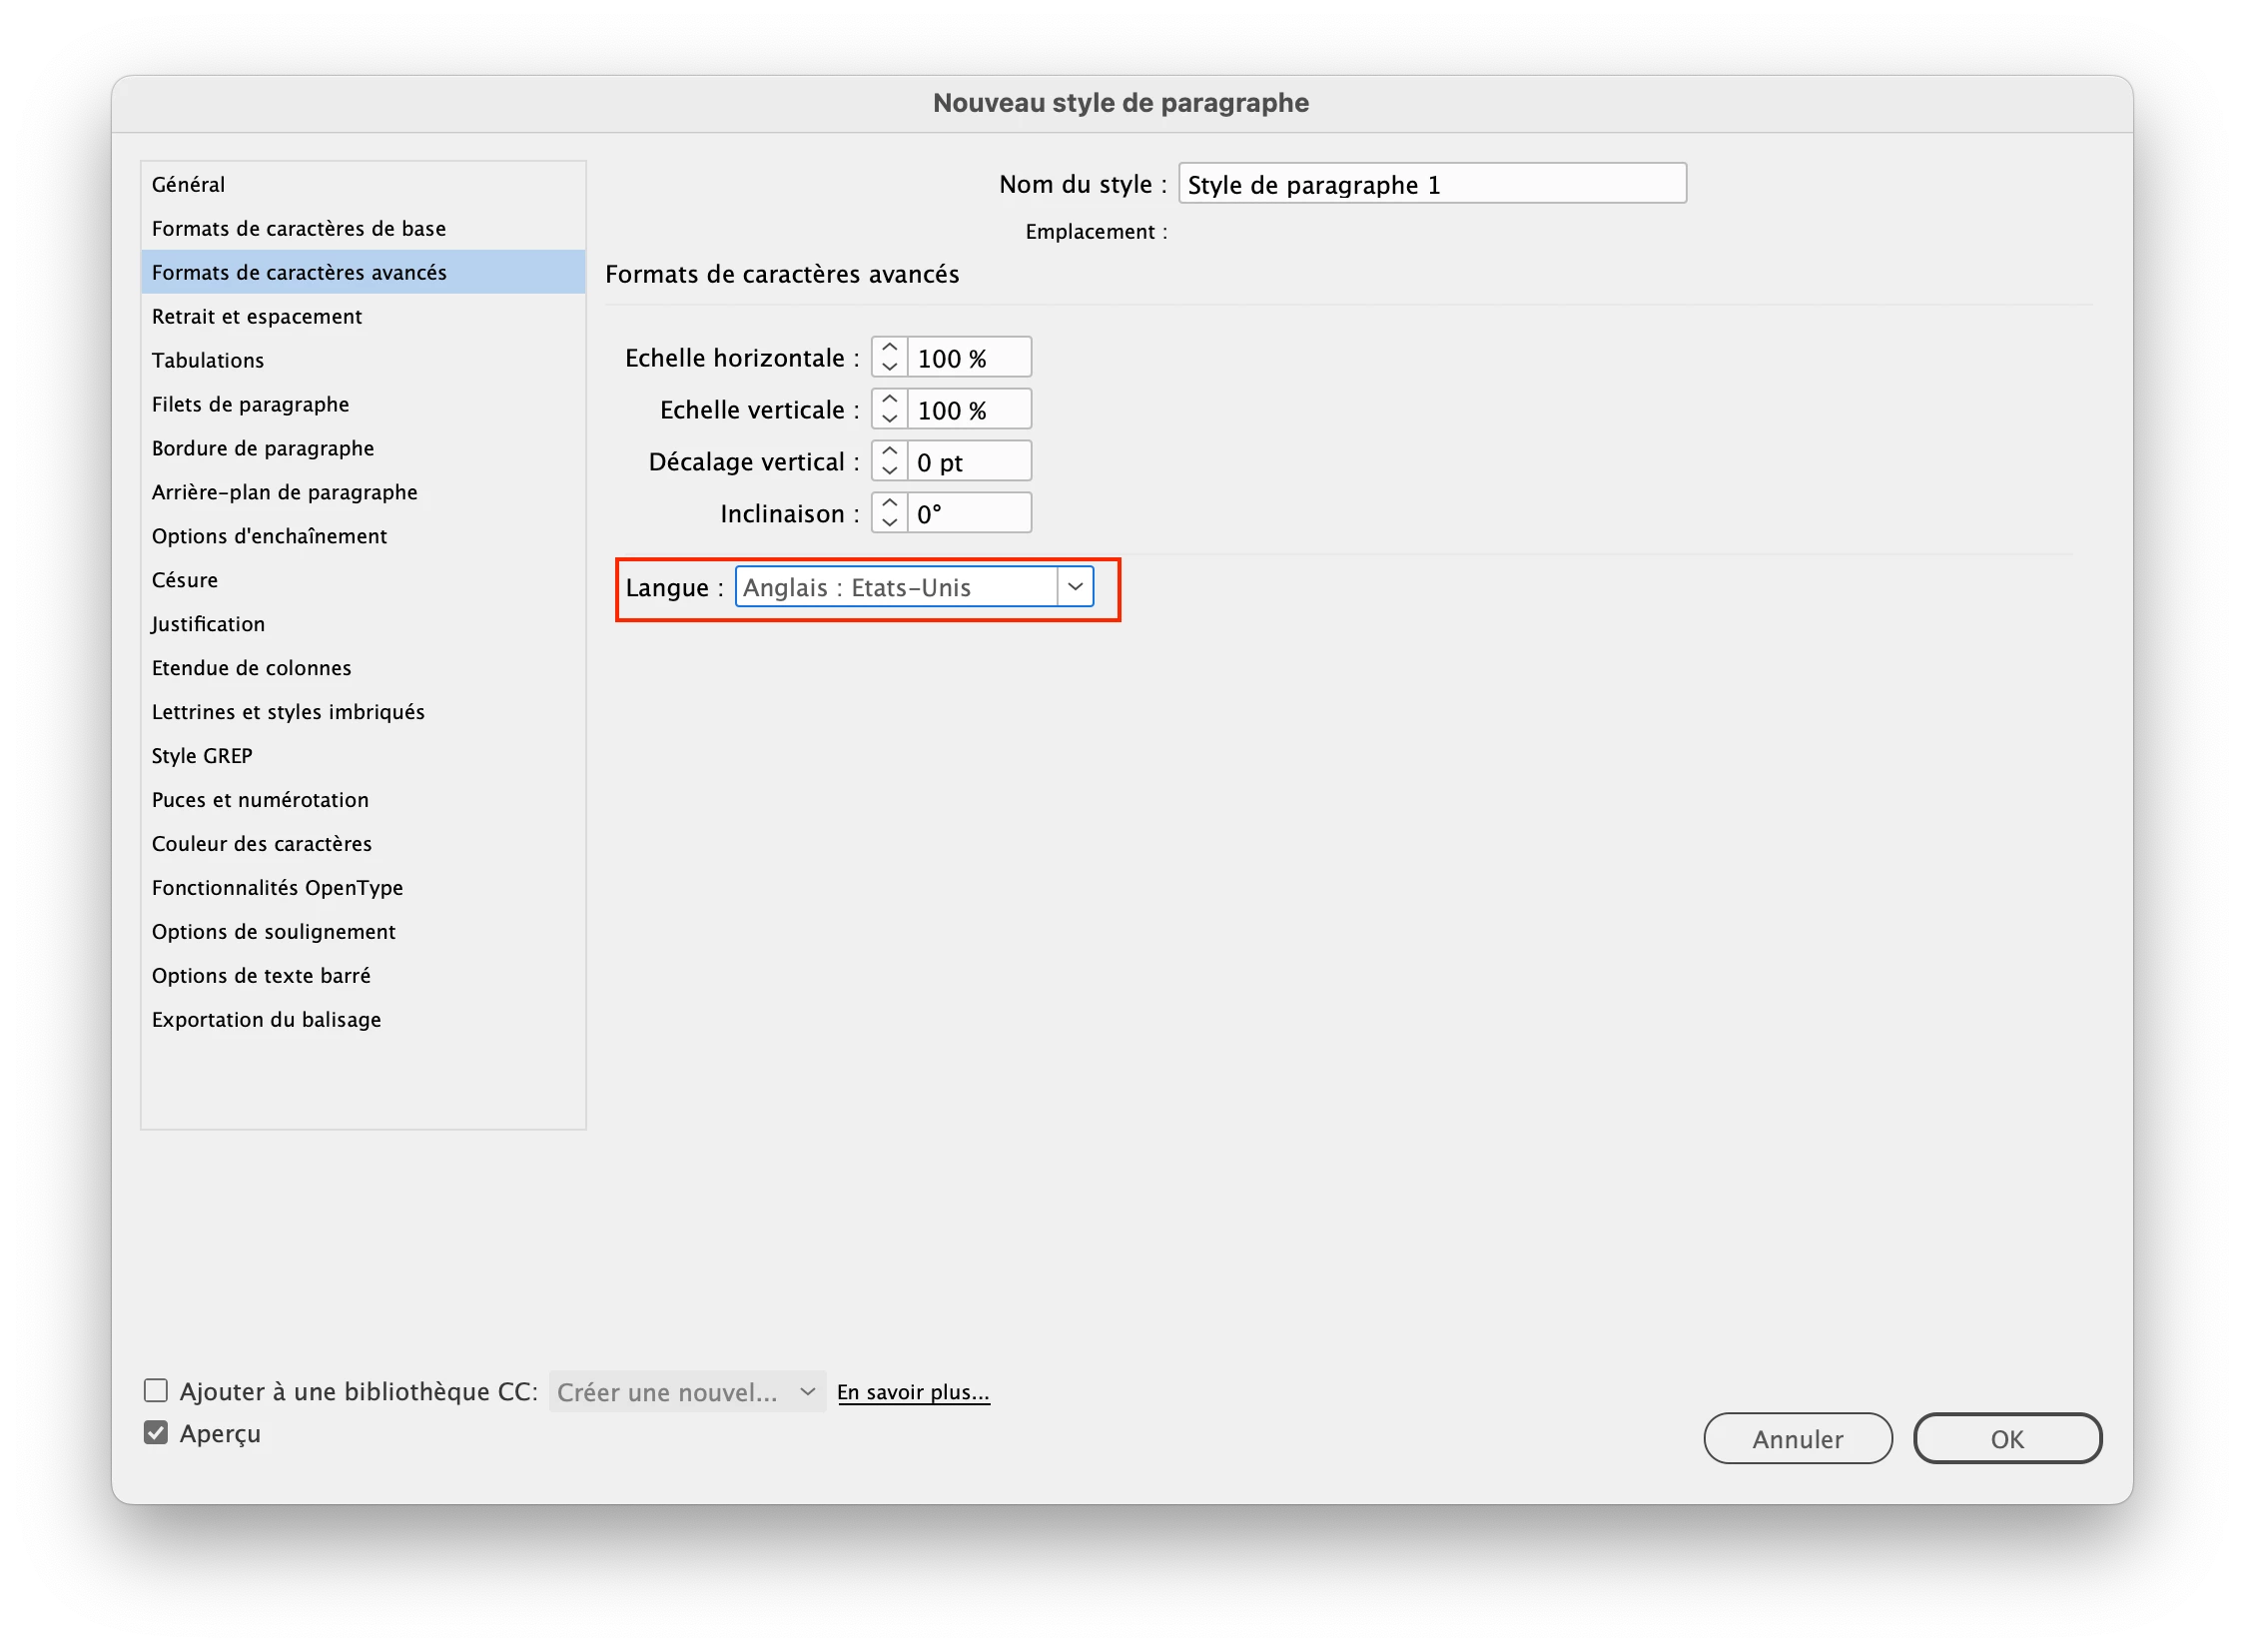The width and height of the screenshot is (2245, 1652).
Task: Decrease vertical scale with down arrow
Action: click(x=889, y=419)
